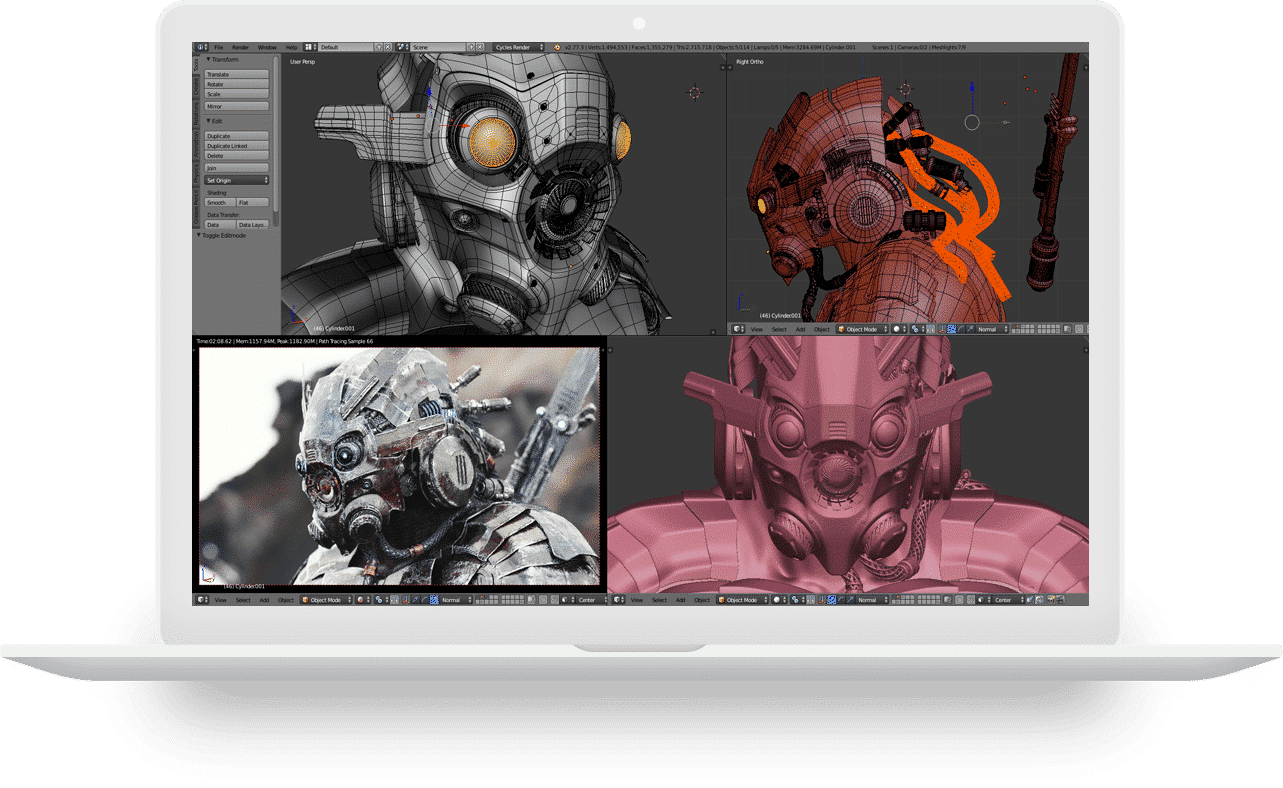Click the Delete button in Edit panel
The width and height of the screenshot is (1283, 788).
237,156
